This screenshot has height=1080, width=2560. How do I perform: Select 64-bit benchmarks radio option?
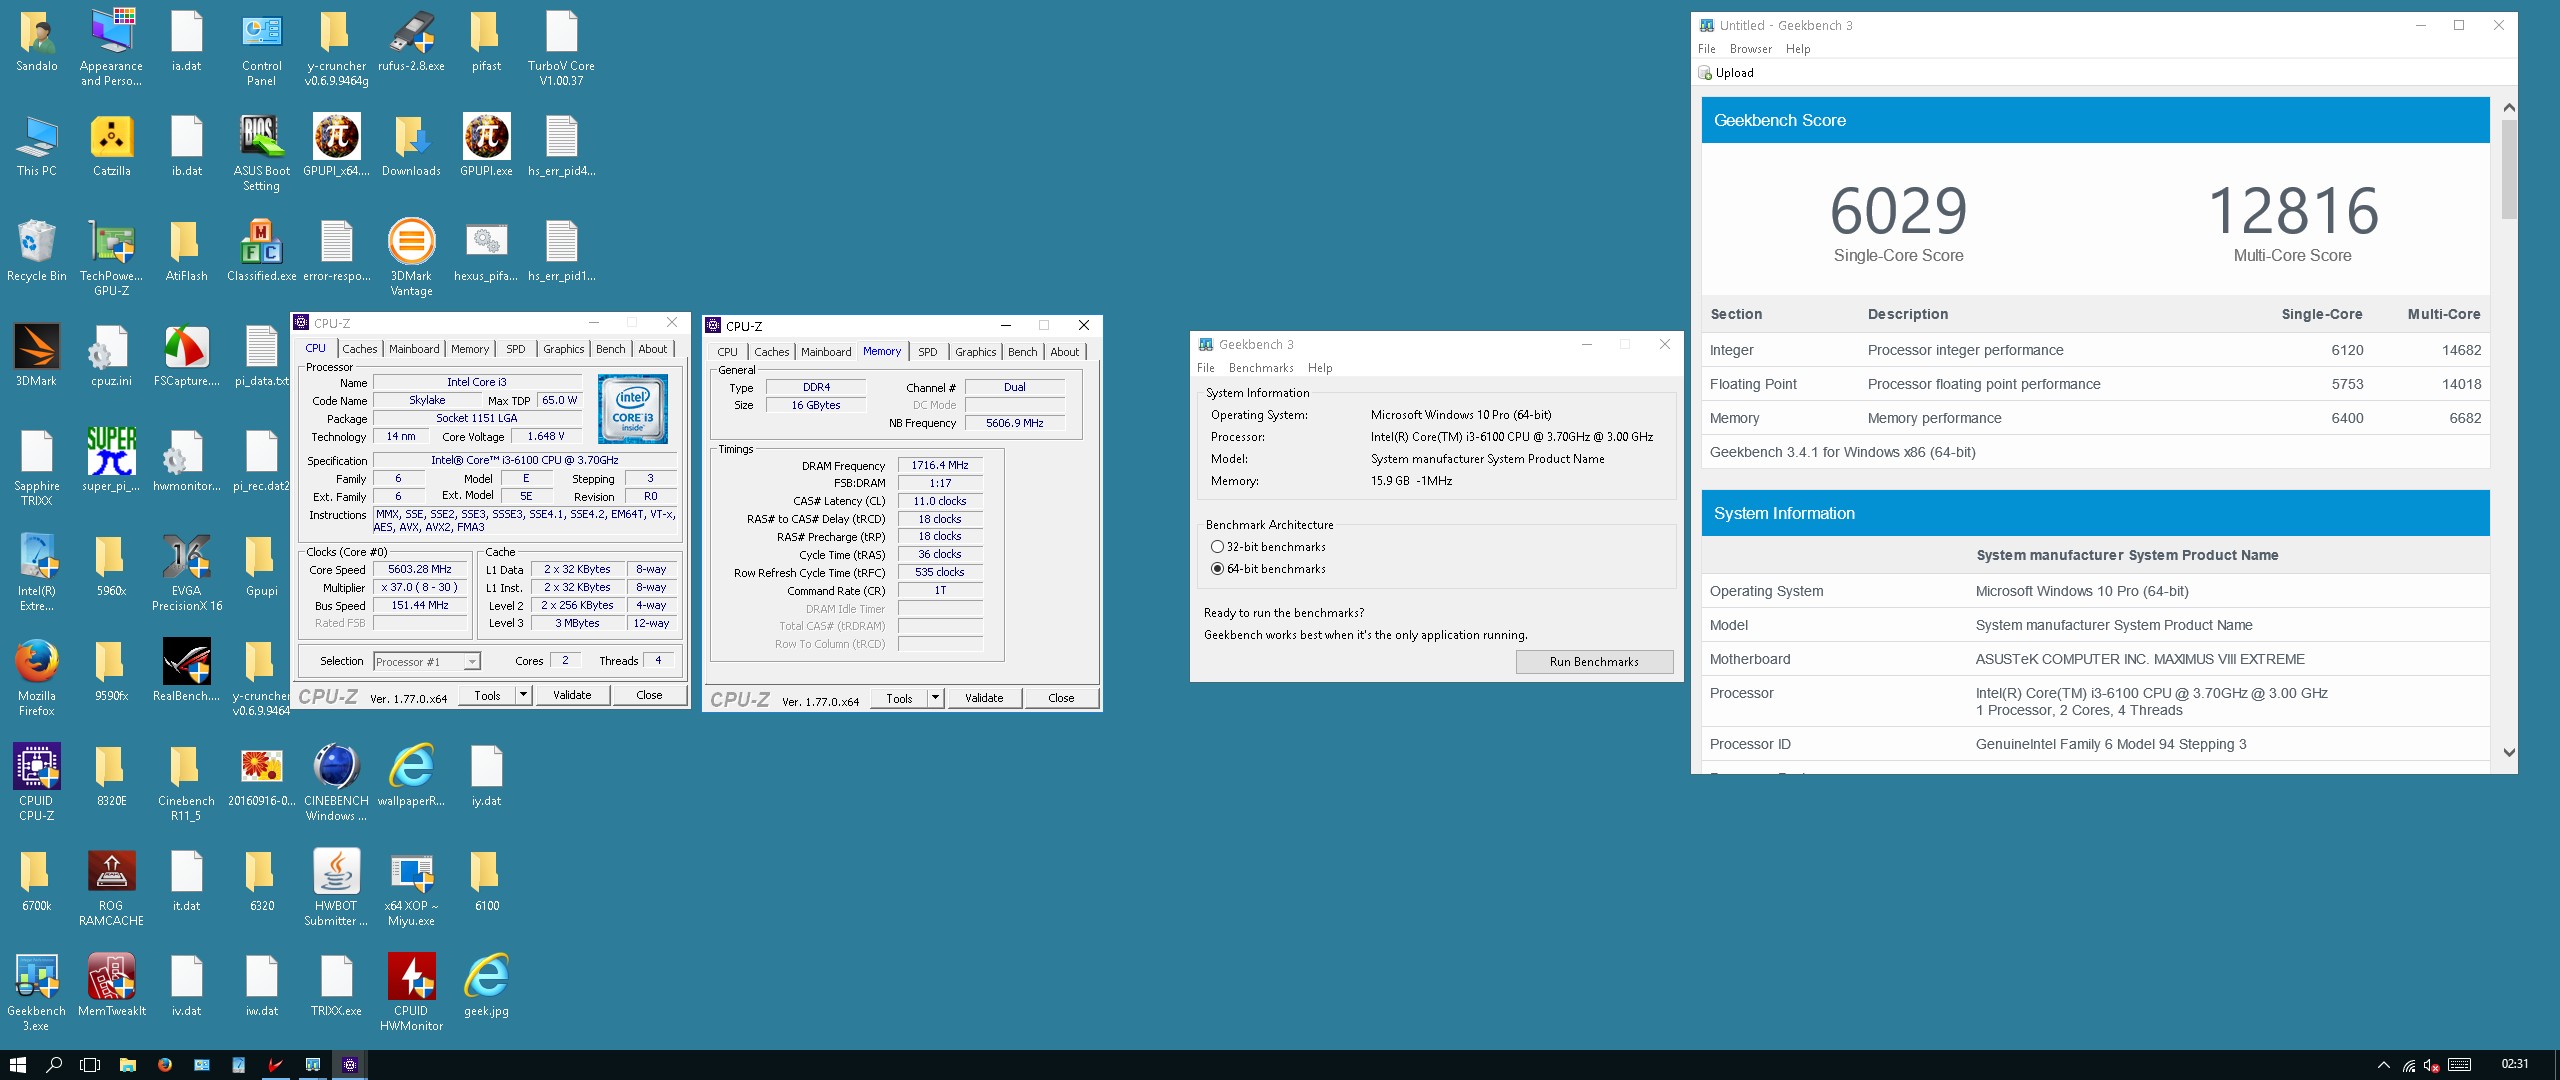[x=1217, y=569]
